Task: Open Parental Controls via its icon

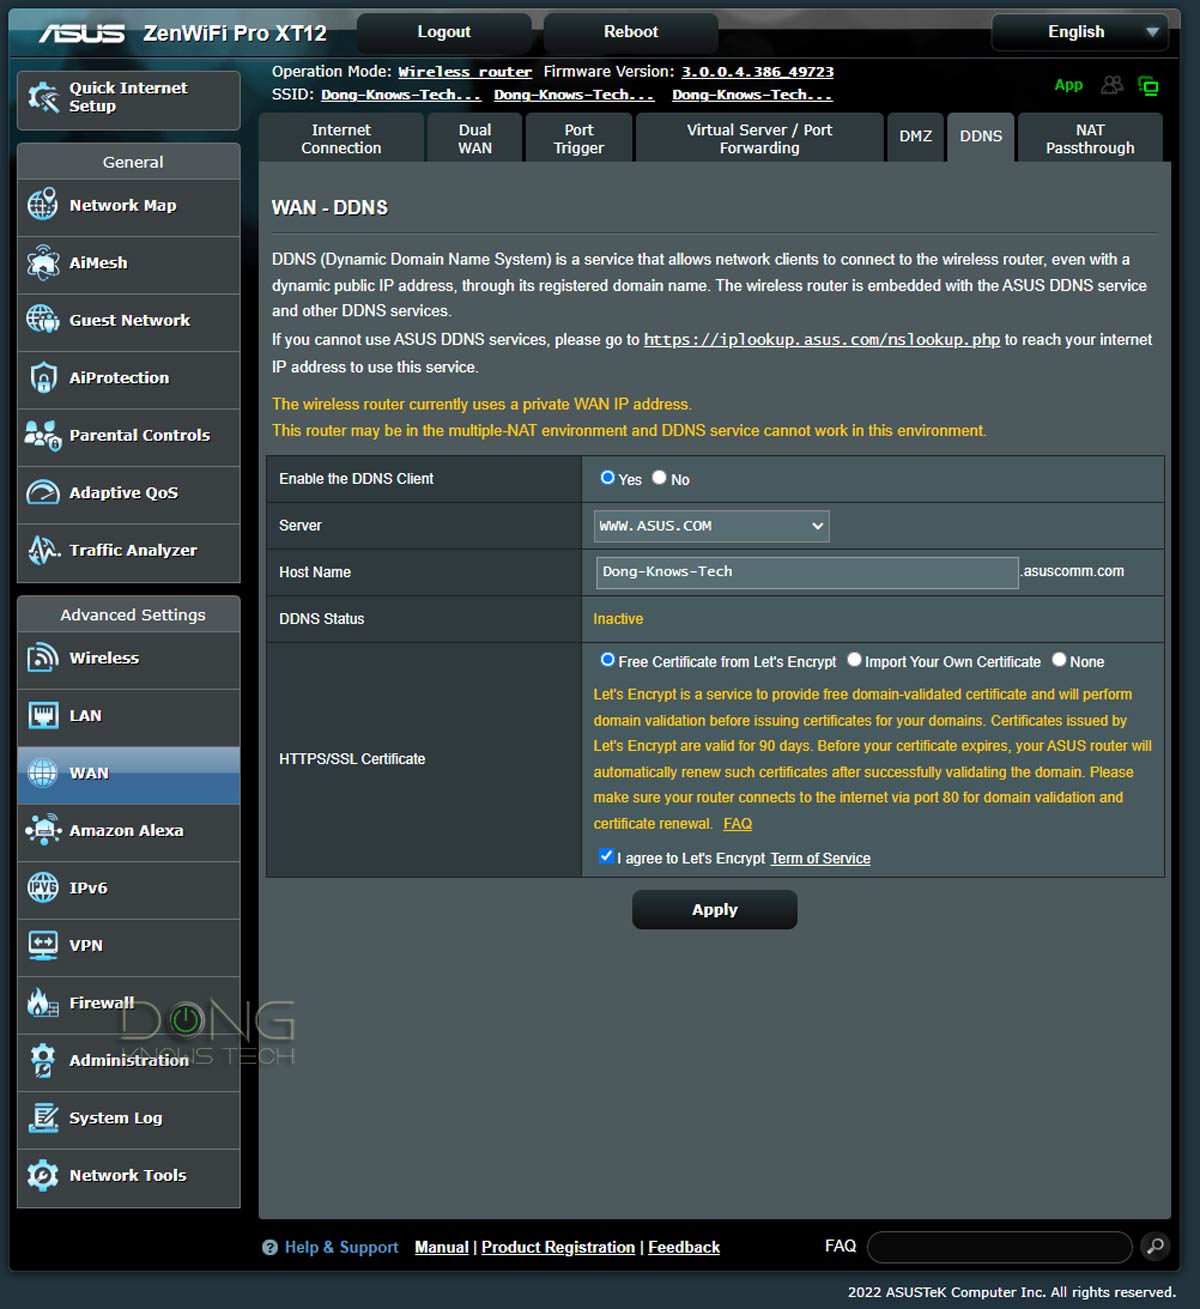Action: pos(42,435)
